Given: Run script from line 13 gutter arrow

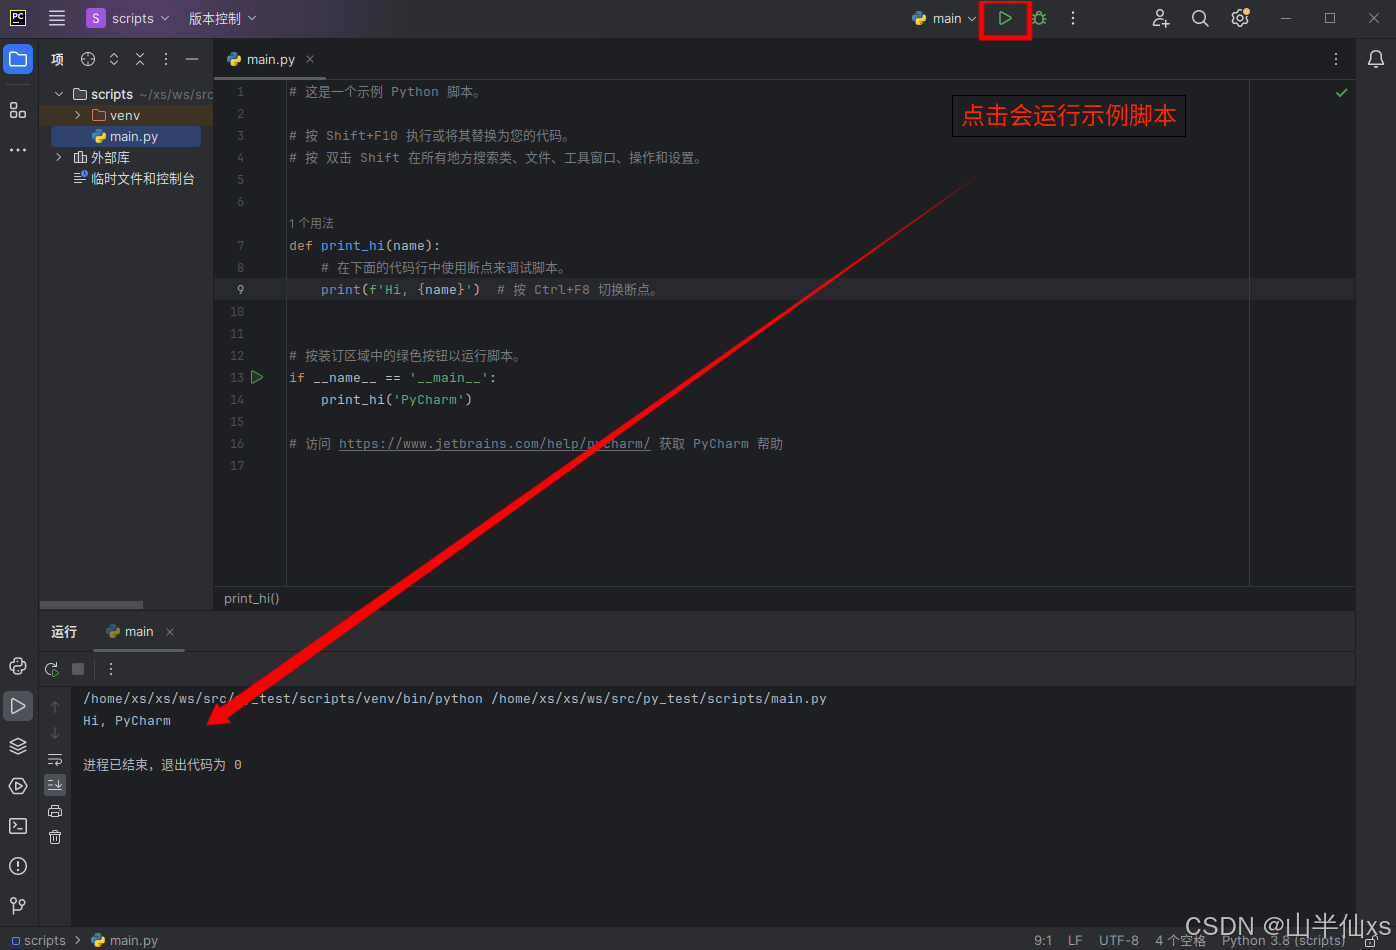Looking at the screenshot, I should click(x=257, y=377).
